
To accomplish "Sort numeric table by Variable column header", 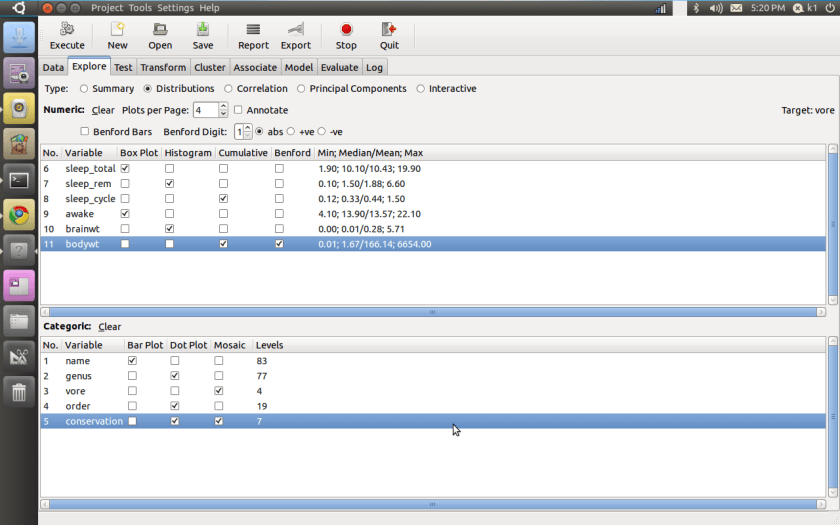I will coord(84,153).
